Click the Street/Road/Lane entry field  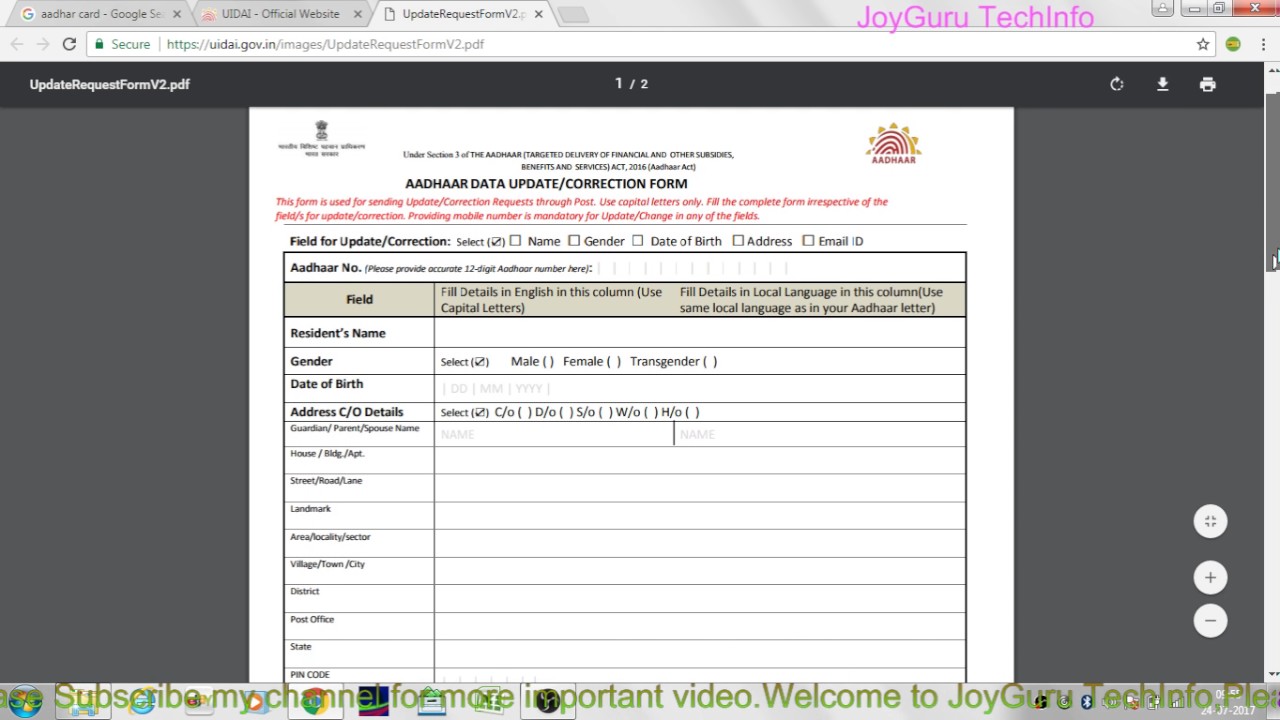point(700,488)
